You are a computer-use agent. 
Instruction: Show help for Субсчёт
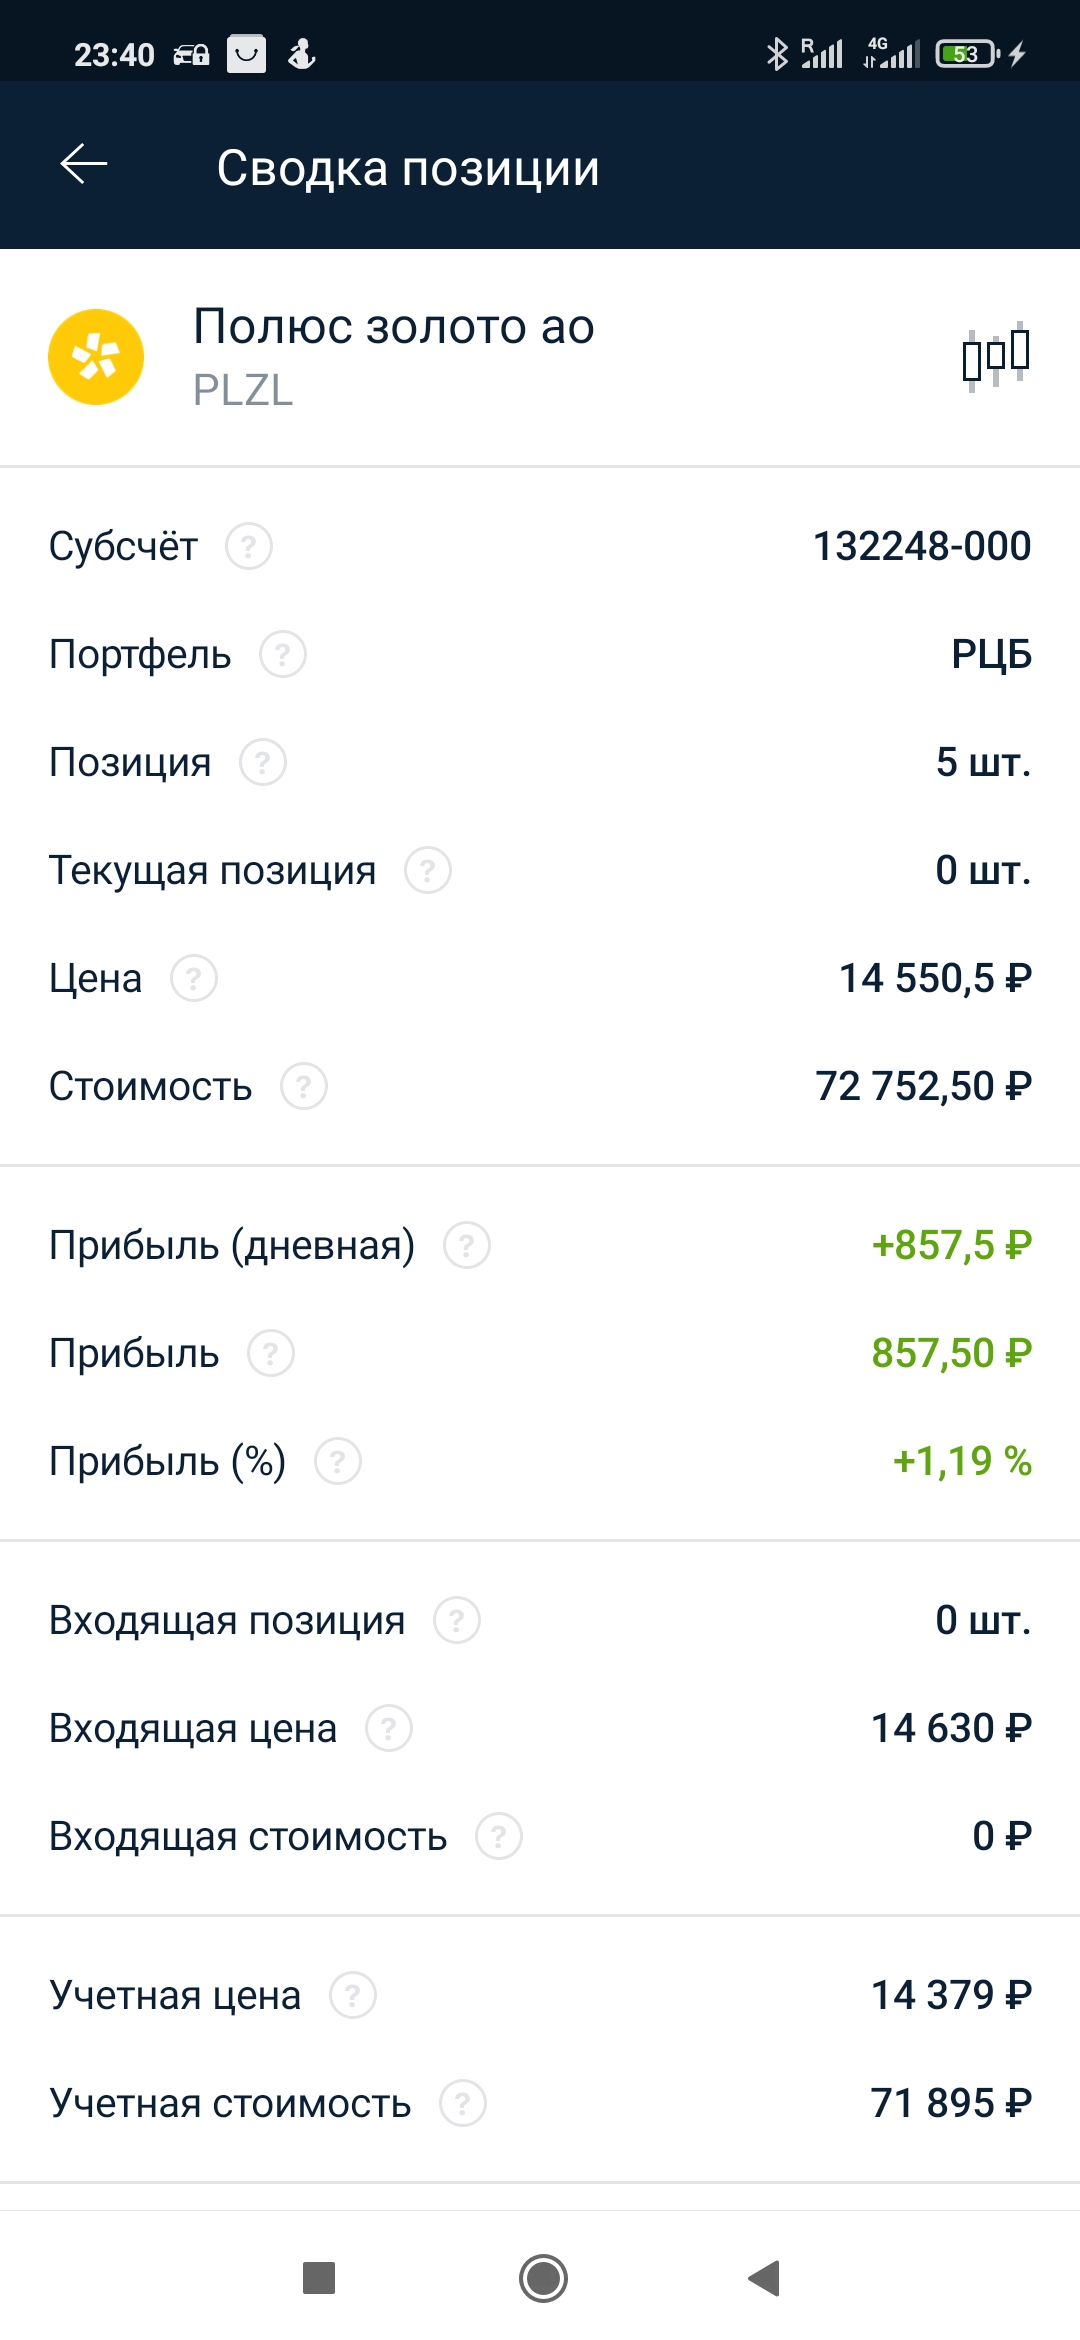click(x=249, y=547)
